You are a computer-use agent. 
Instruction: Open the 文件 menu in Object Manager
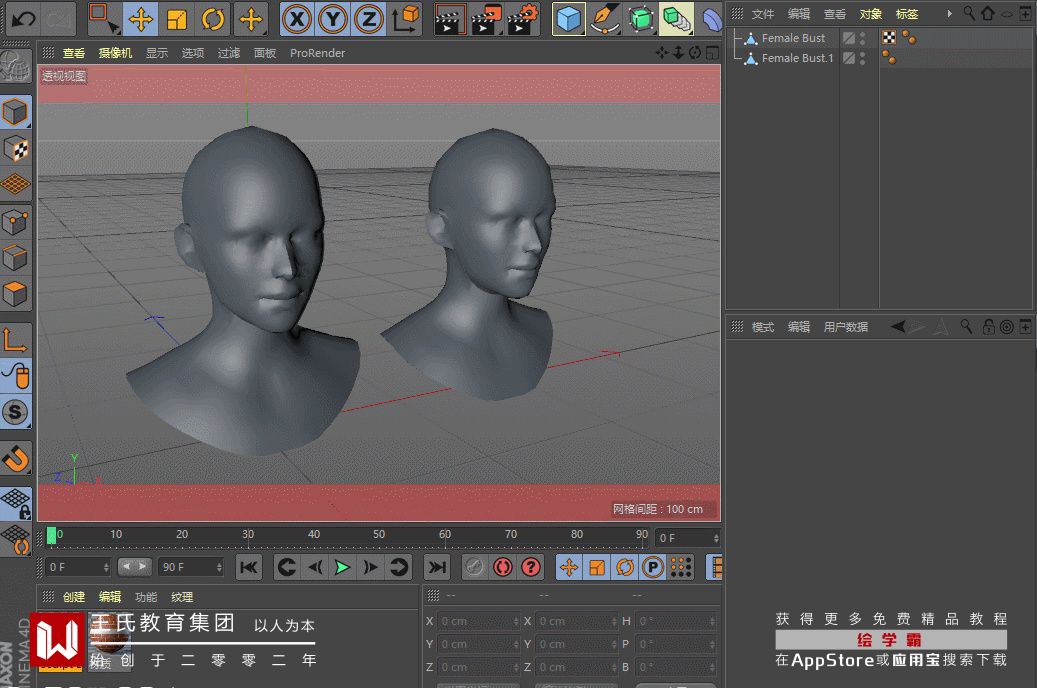tap(763, 14)
